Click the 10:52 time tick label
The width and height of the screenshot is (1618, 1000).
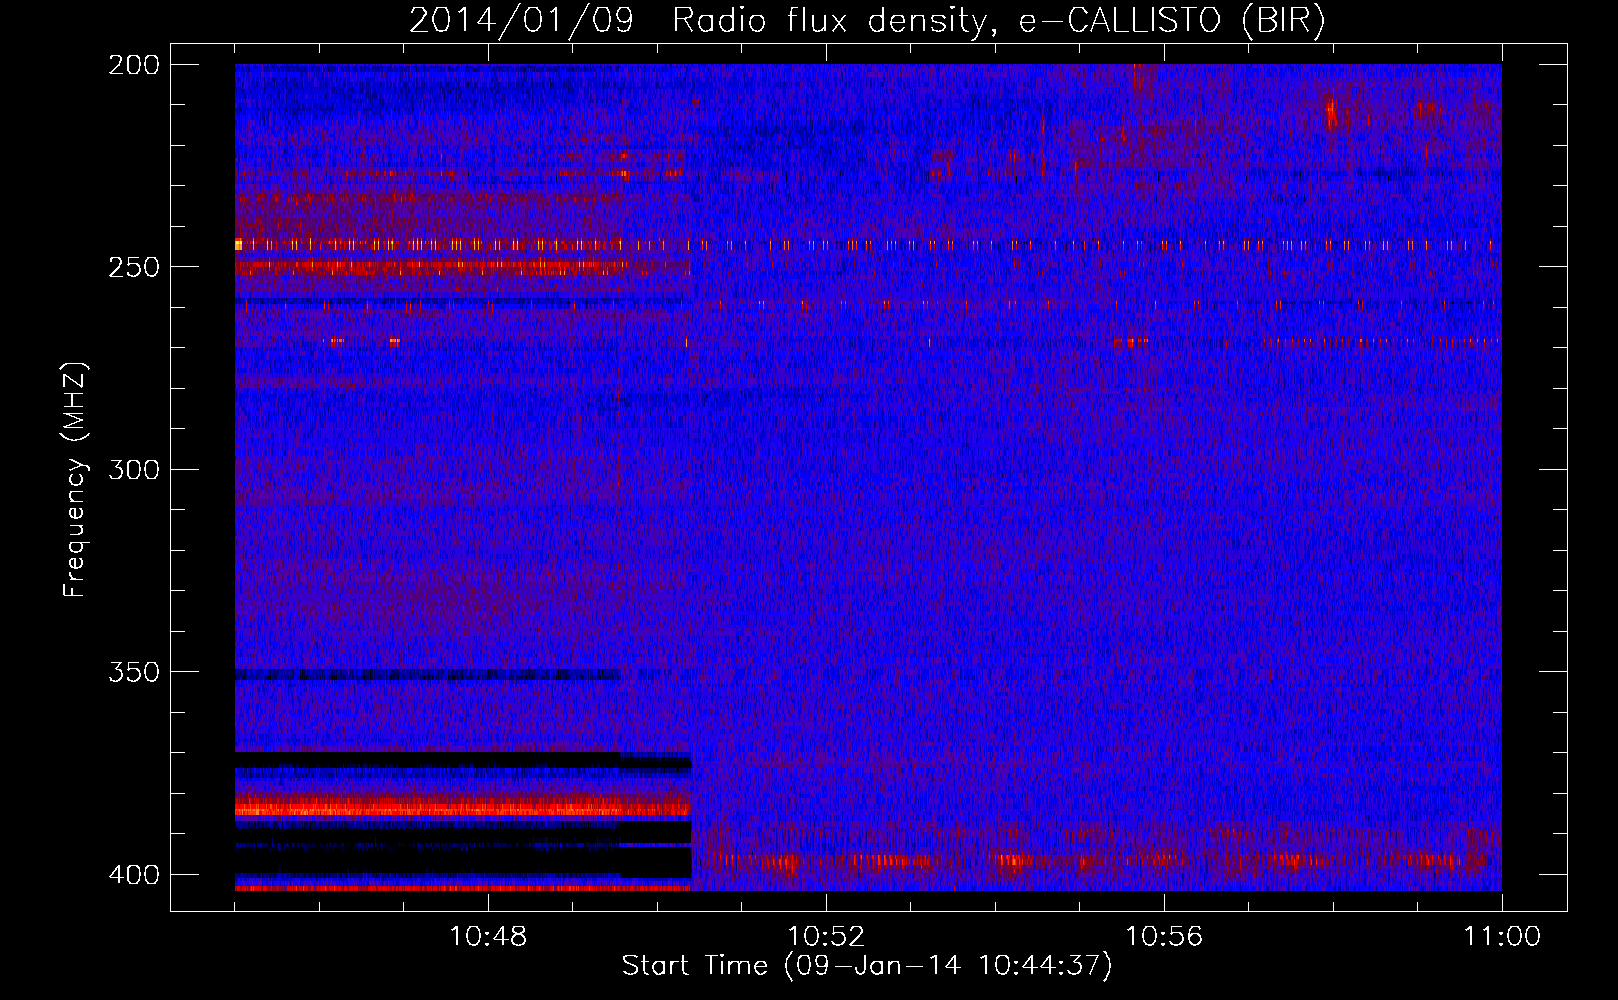tap(826, 937)
